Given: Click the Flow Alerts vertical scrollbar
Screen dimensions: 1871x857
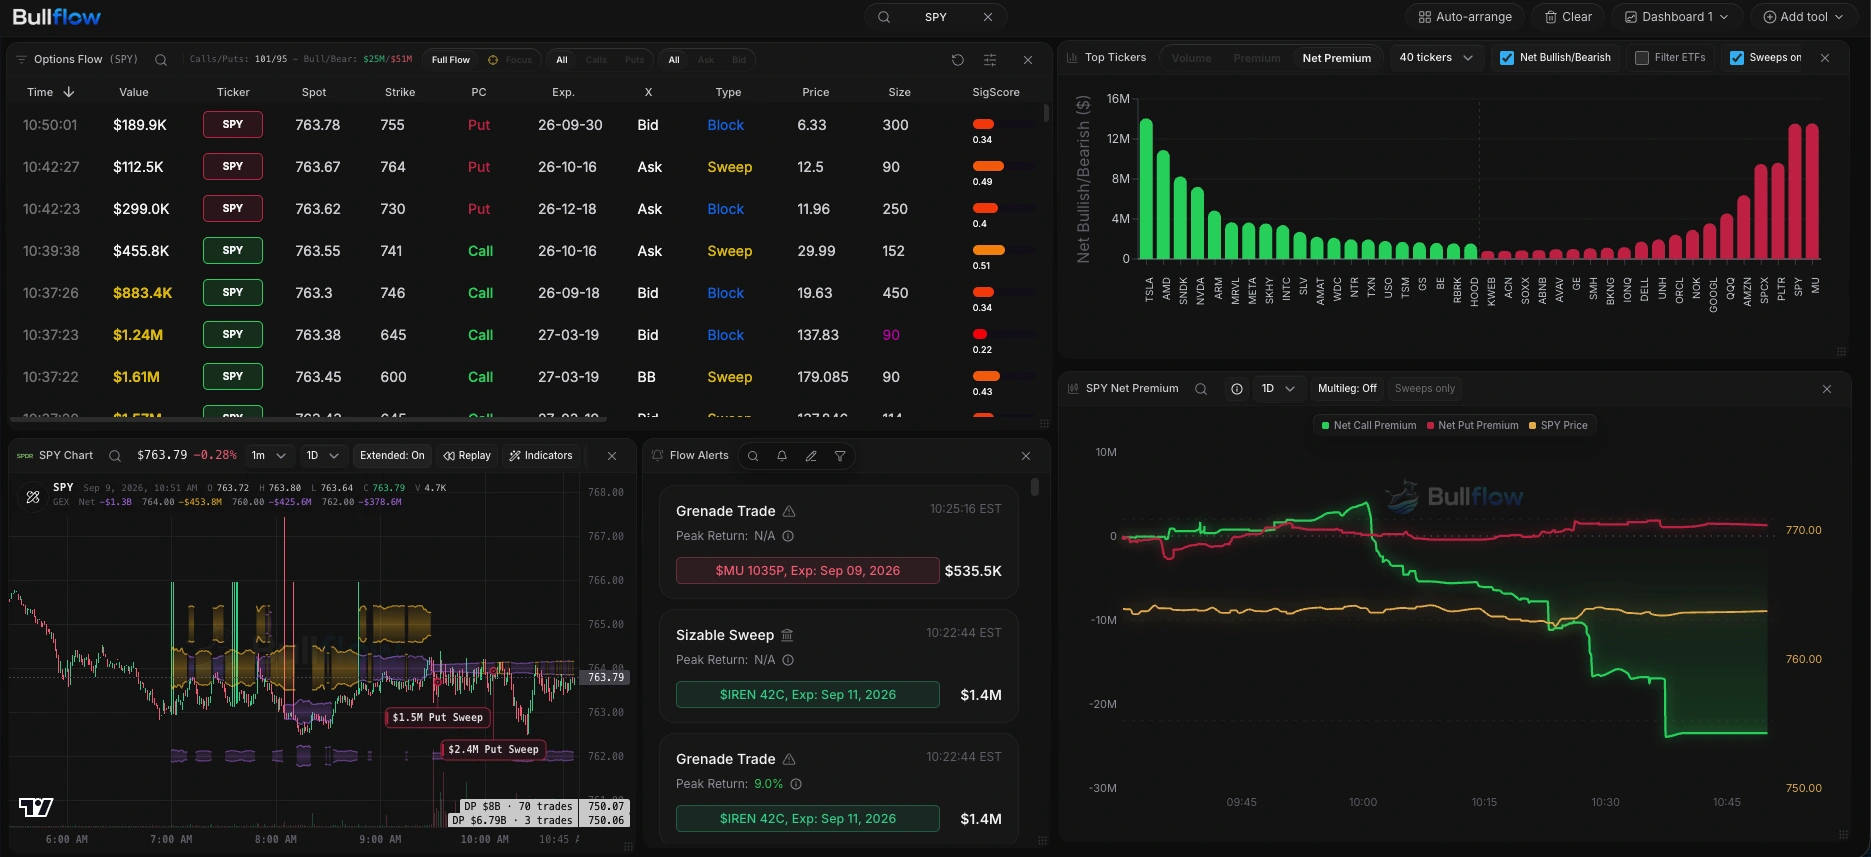Looking at the screenshot, I should click(x=1035, y=487).
